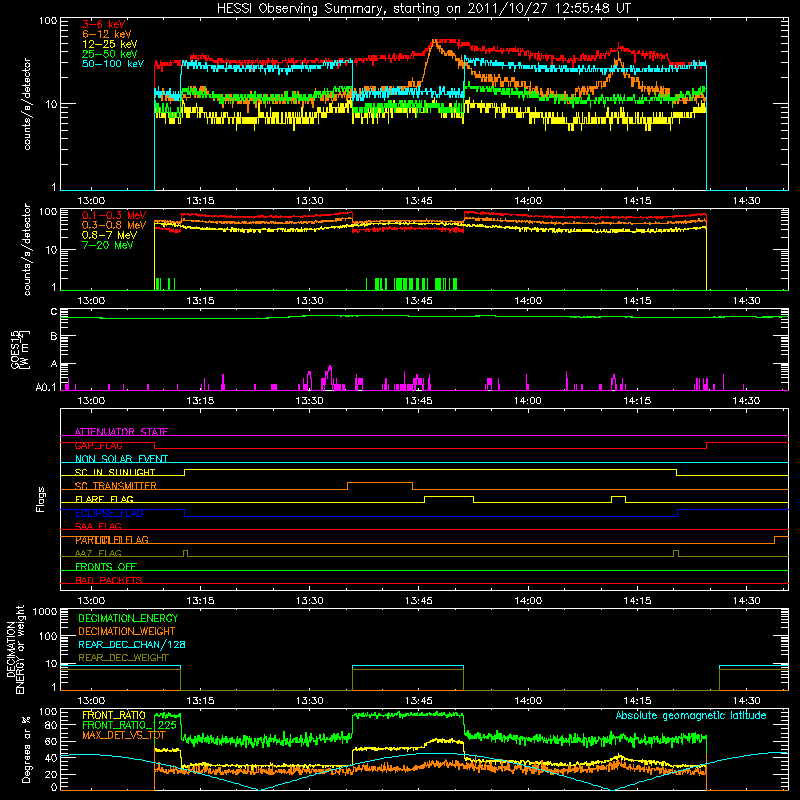Click the DECIMATION_WEIGHT legend entry
Viewport: 800px width, 800px height.
click(x=127, y=631)
